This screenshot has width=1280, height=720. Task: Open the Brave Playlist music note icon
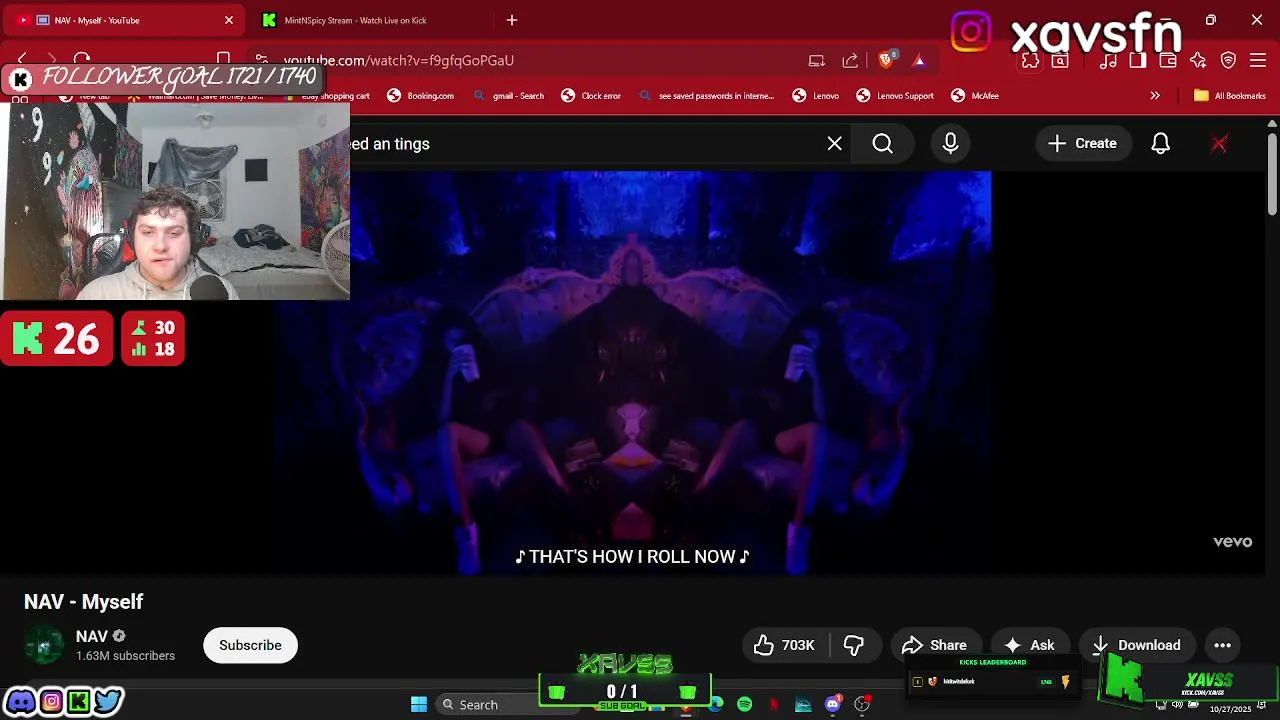coord(1108,60)
